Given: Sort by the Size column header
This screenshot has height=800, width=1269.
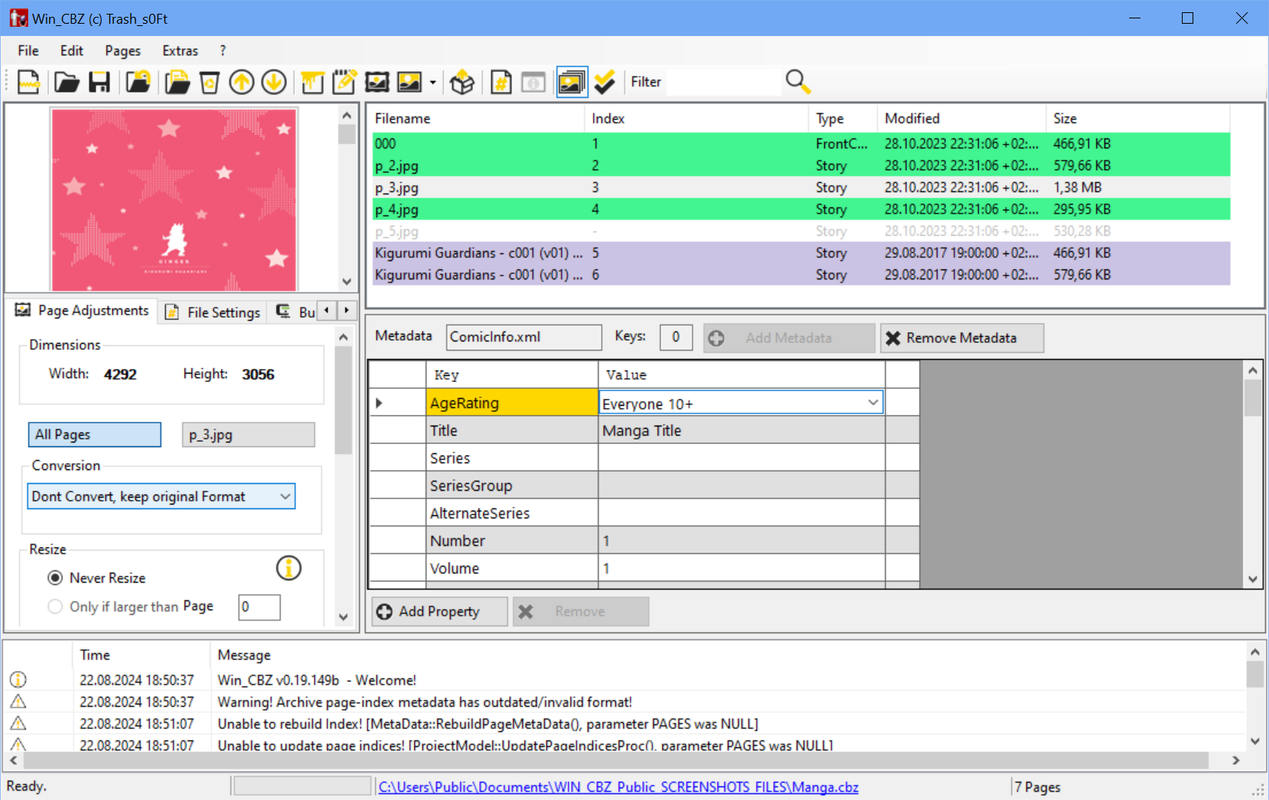Looking at the screenshot, I should pos(1140,118).
